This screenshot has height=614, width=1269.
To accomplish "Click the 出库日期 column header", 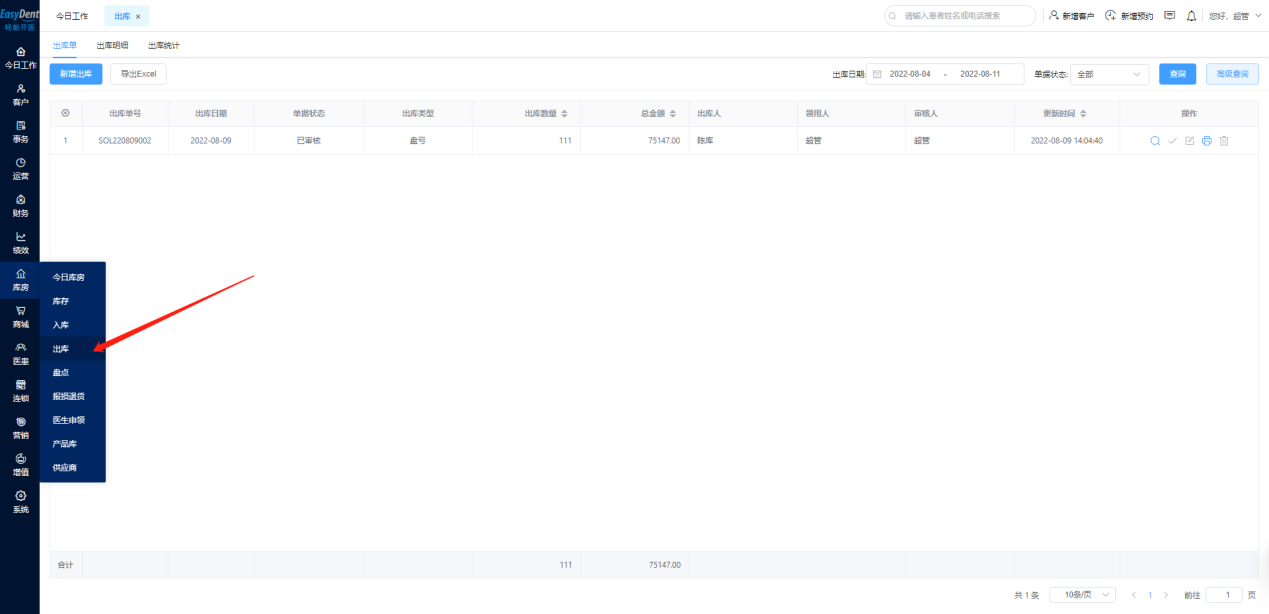I will pyautogui.click(x=211, y=113).
